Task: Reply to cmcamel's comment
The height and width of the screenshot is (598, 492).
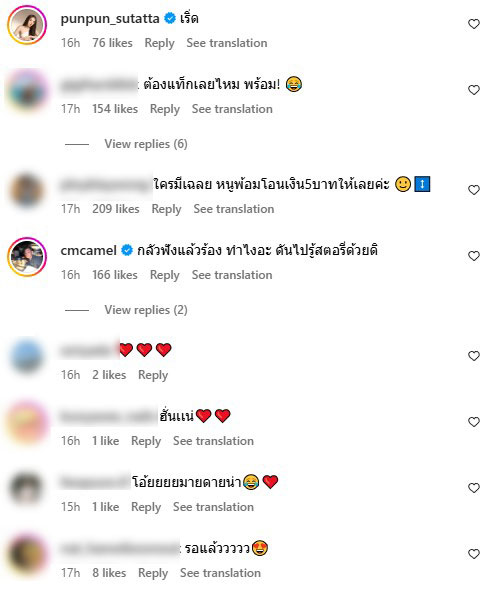Action: tap(165, 275)
